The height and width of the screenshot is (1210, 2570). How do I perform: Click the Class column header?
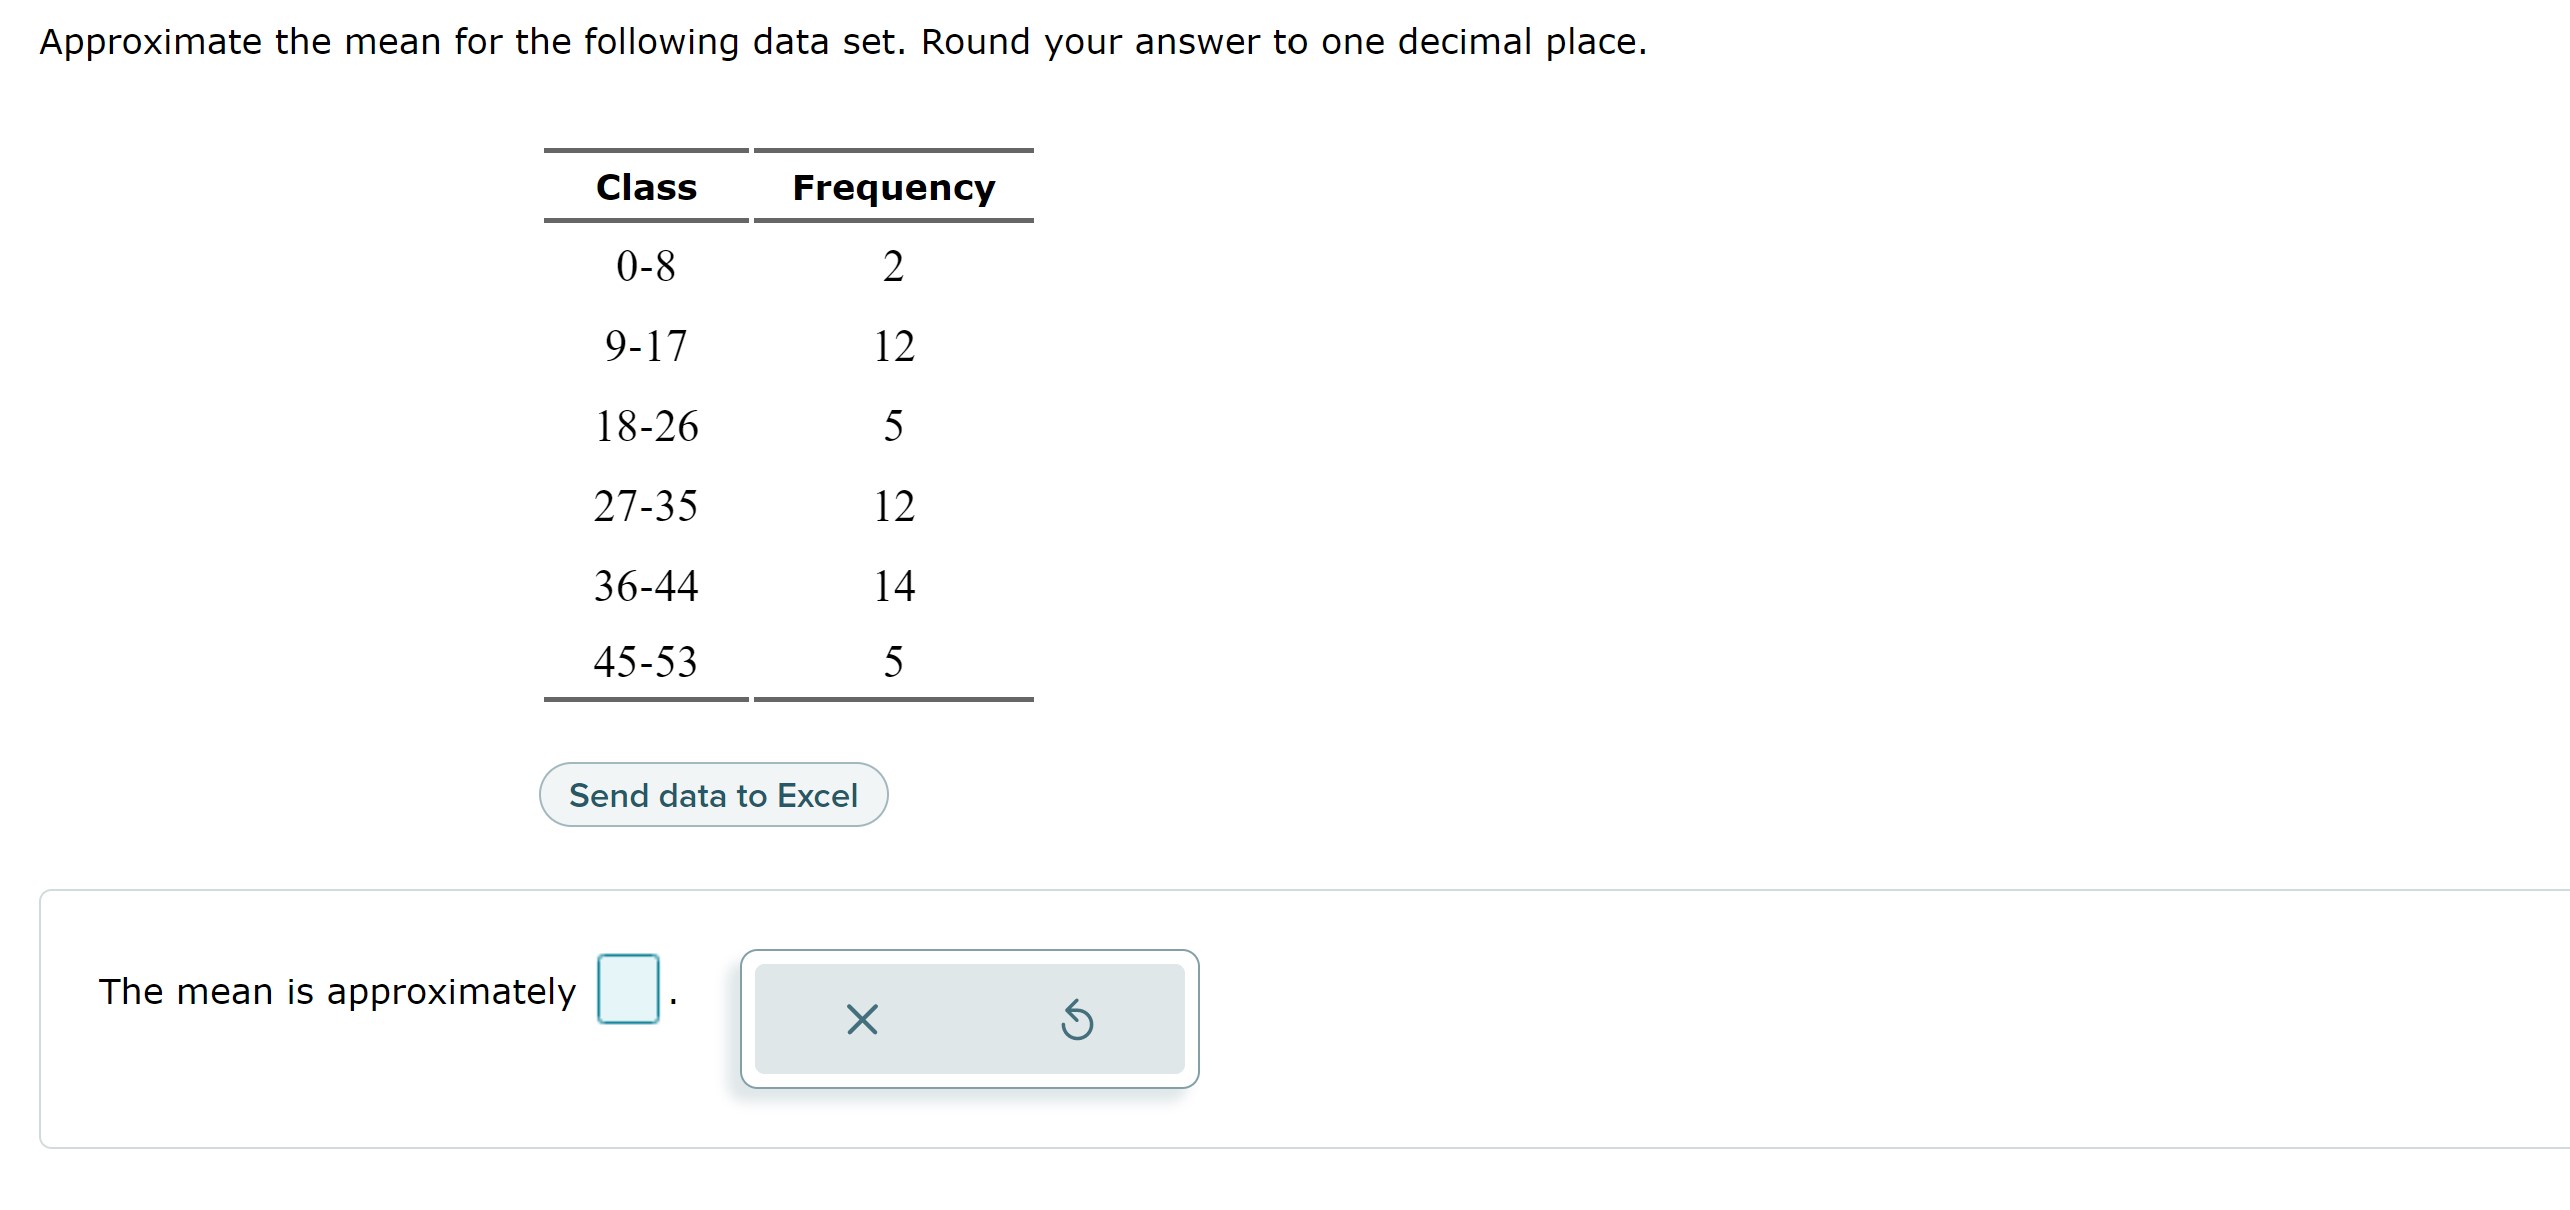tap(645, 186)
